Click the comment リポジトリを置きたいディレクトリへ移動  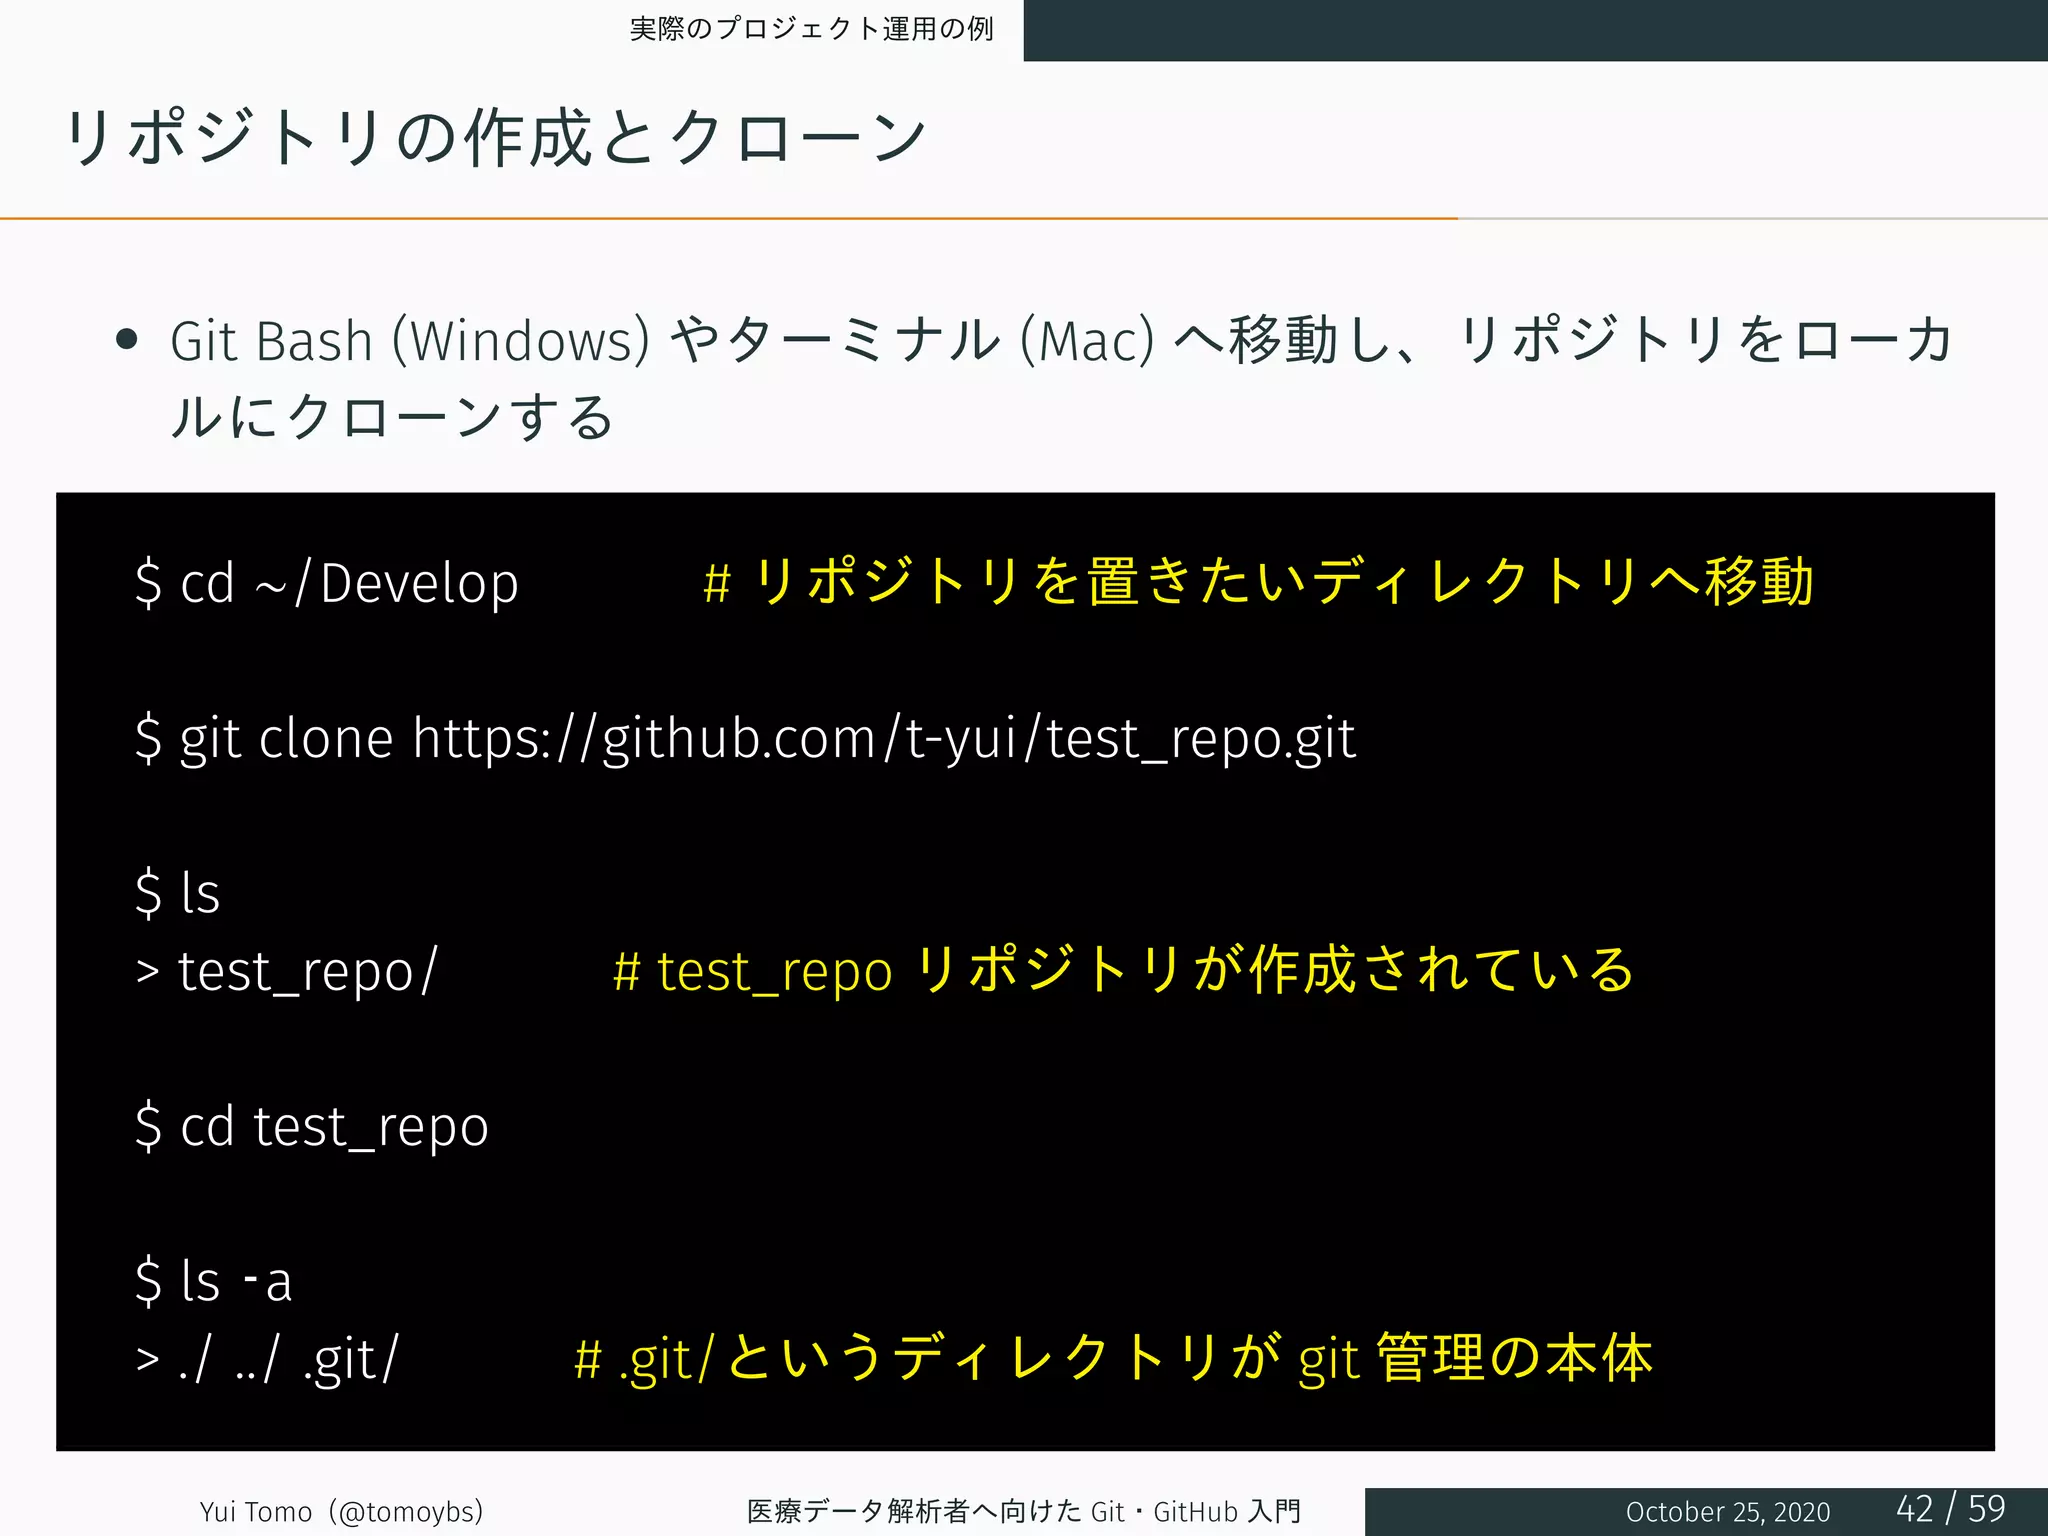coord(1259,581)
